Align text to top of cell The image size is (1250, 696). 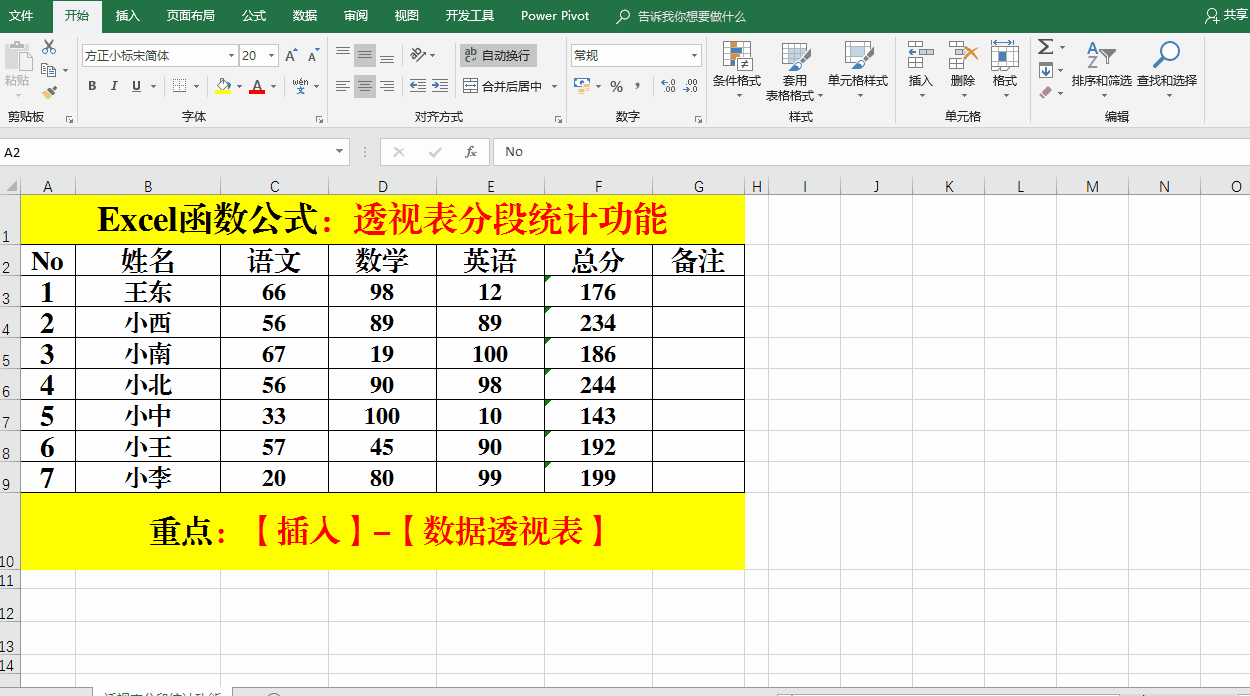pos(343,55)
